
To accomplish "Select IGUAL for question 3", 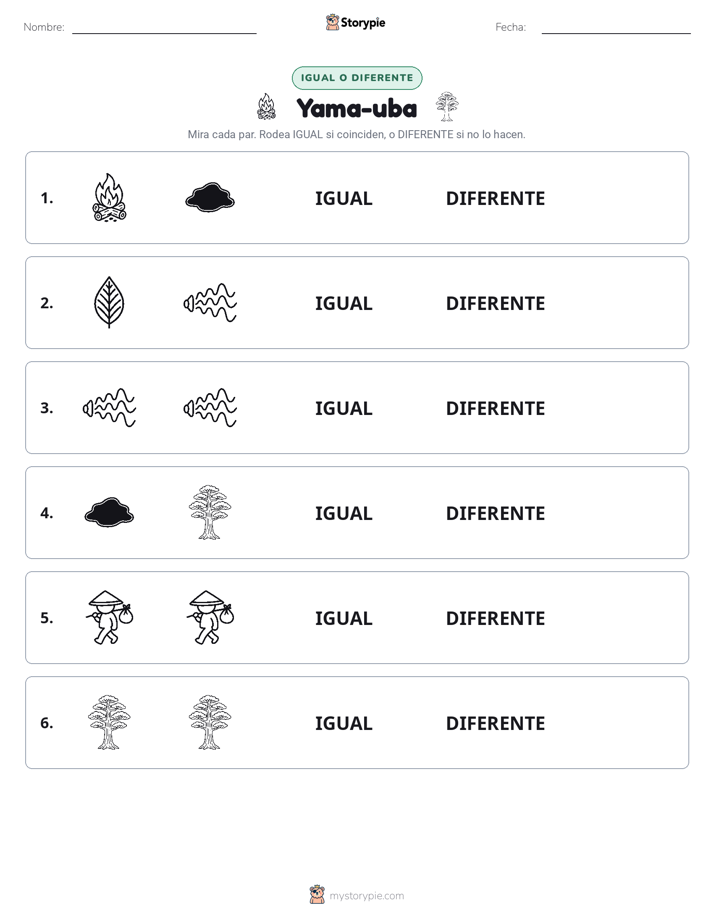I will 343,408.
